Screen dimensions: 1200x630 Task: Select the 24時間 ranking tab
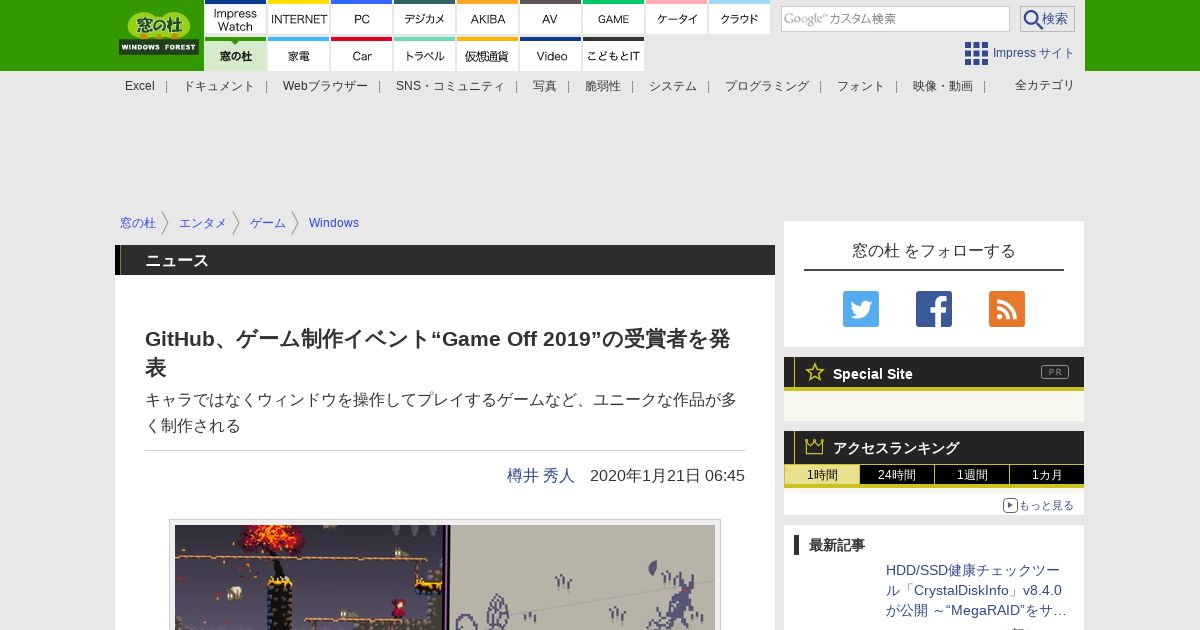897,475
